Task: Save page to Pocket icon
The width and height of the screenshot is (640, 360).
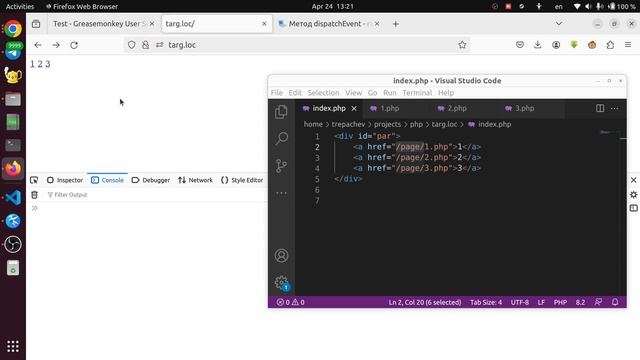Action: point(520,45)
